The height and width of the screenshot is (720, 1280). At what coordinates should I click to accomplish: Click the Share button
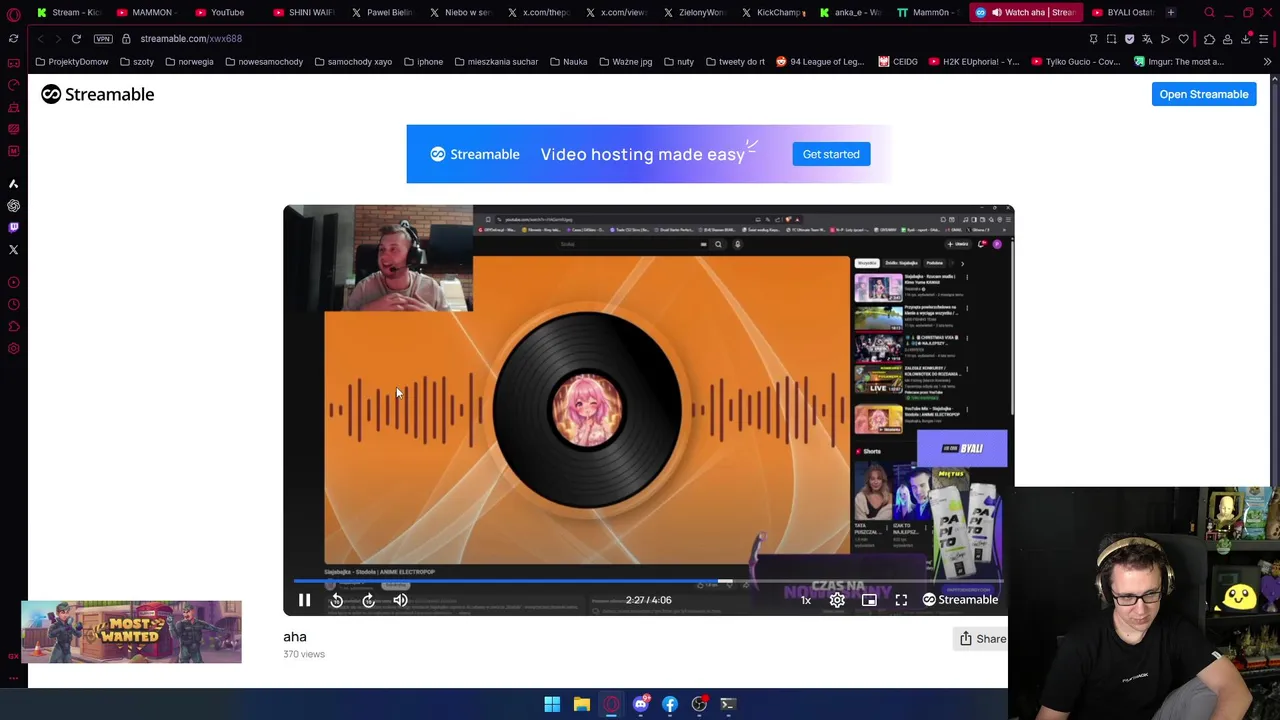pos(982,639)
